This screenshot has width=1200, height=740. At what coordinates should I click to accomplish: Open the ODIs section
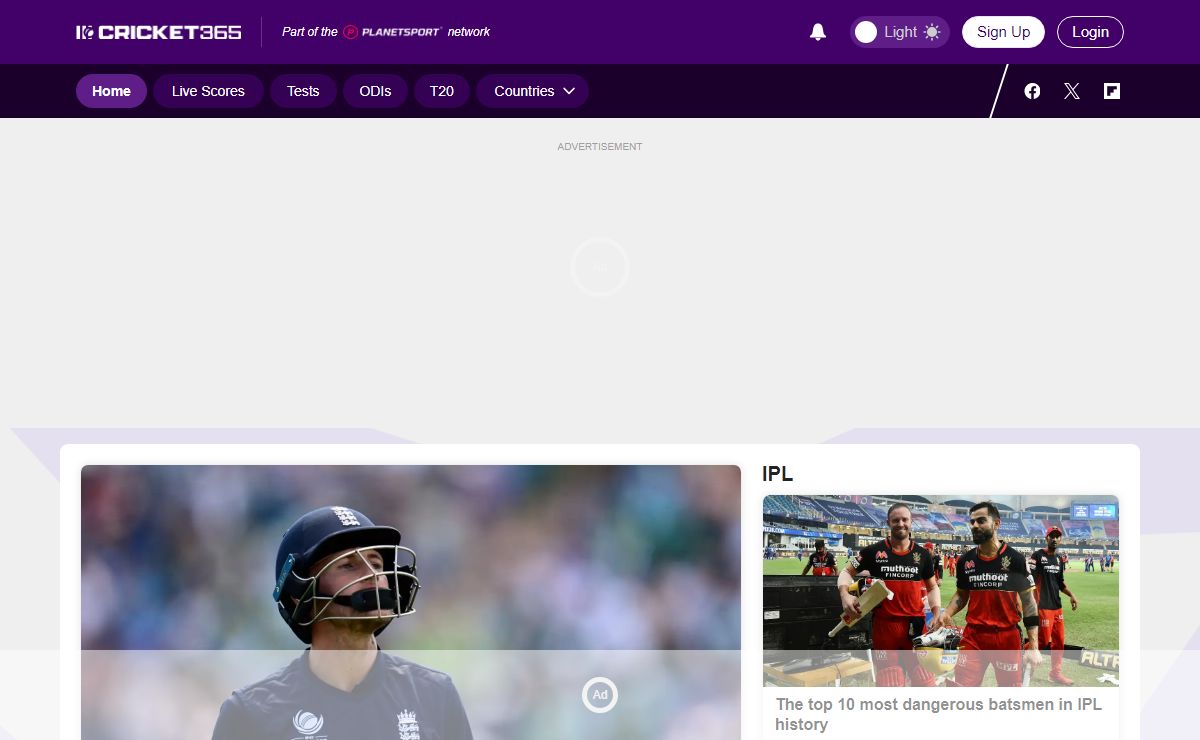(375, 91)
